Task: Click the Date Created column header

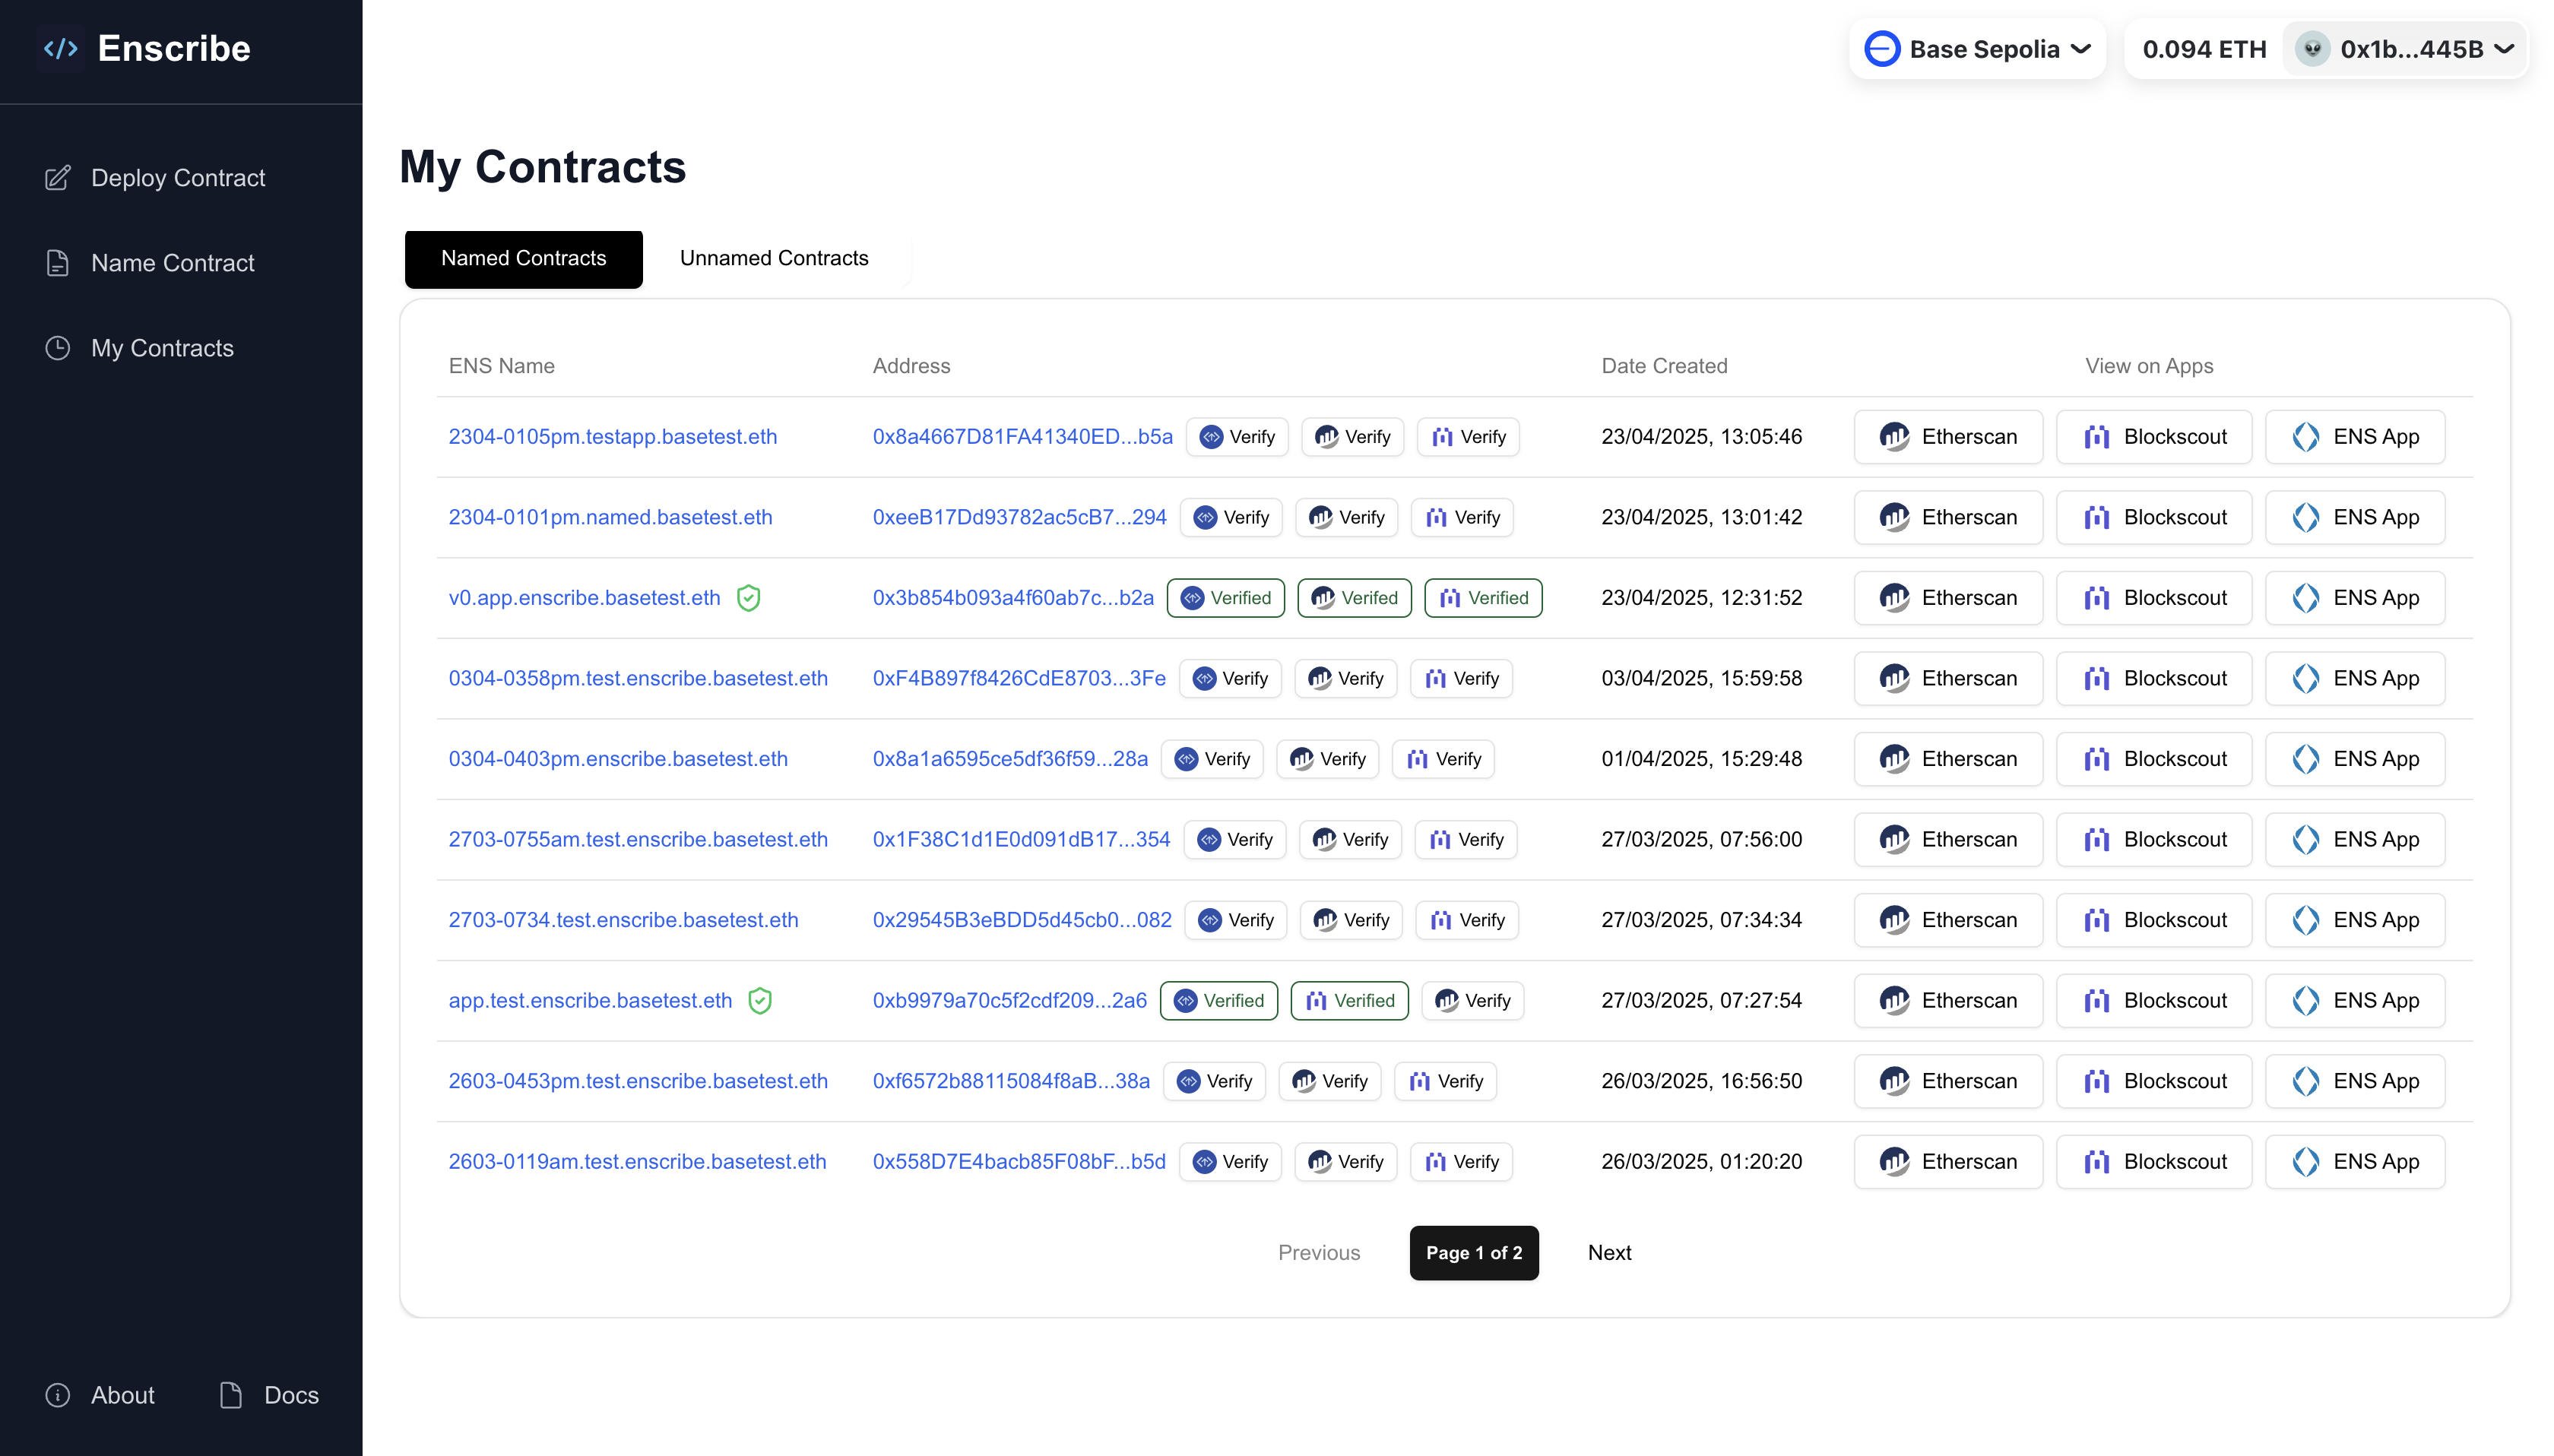Action: (x=1664, y=366)
